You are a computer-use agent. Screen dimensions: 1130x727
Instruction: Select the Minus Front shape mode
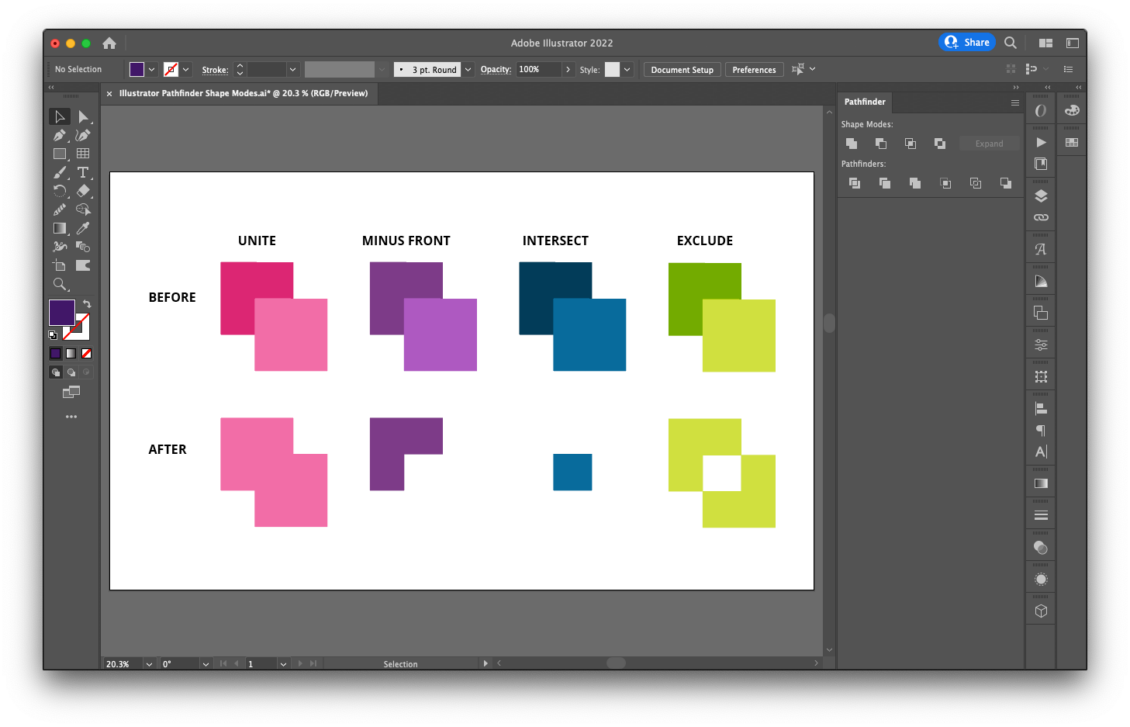point(881,143)
